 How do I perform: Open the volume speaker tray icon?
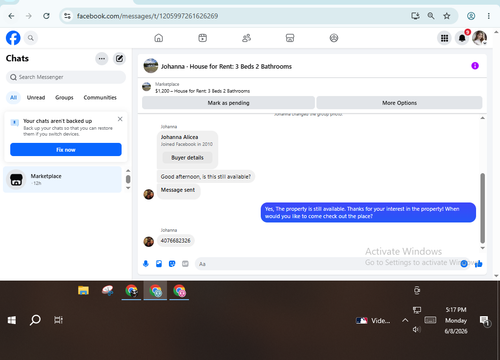[417, 329]
